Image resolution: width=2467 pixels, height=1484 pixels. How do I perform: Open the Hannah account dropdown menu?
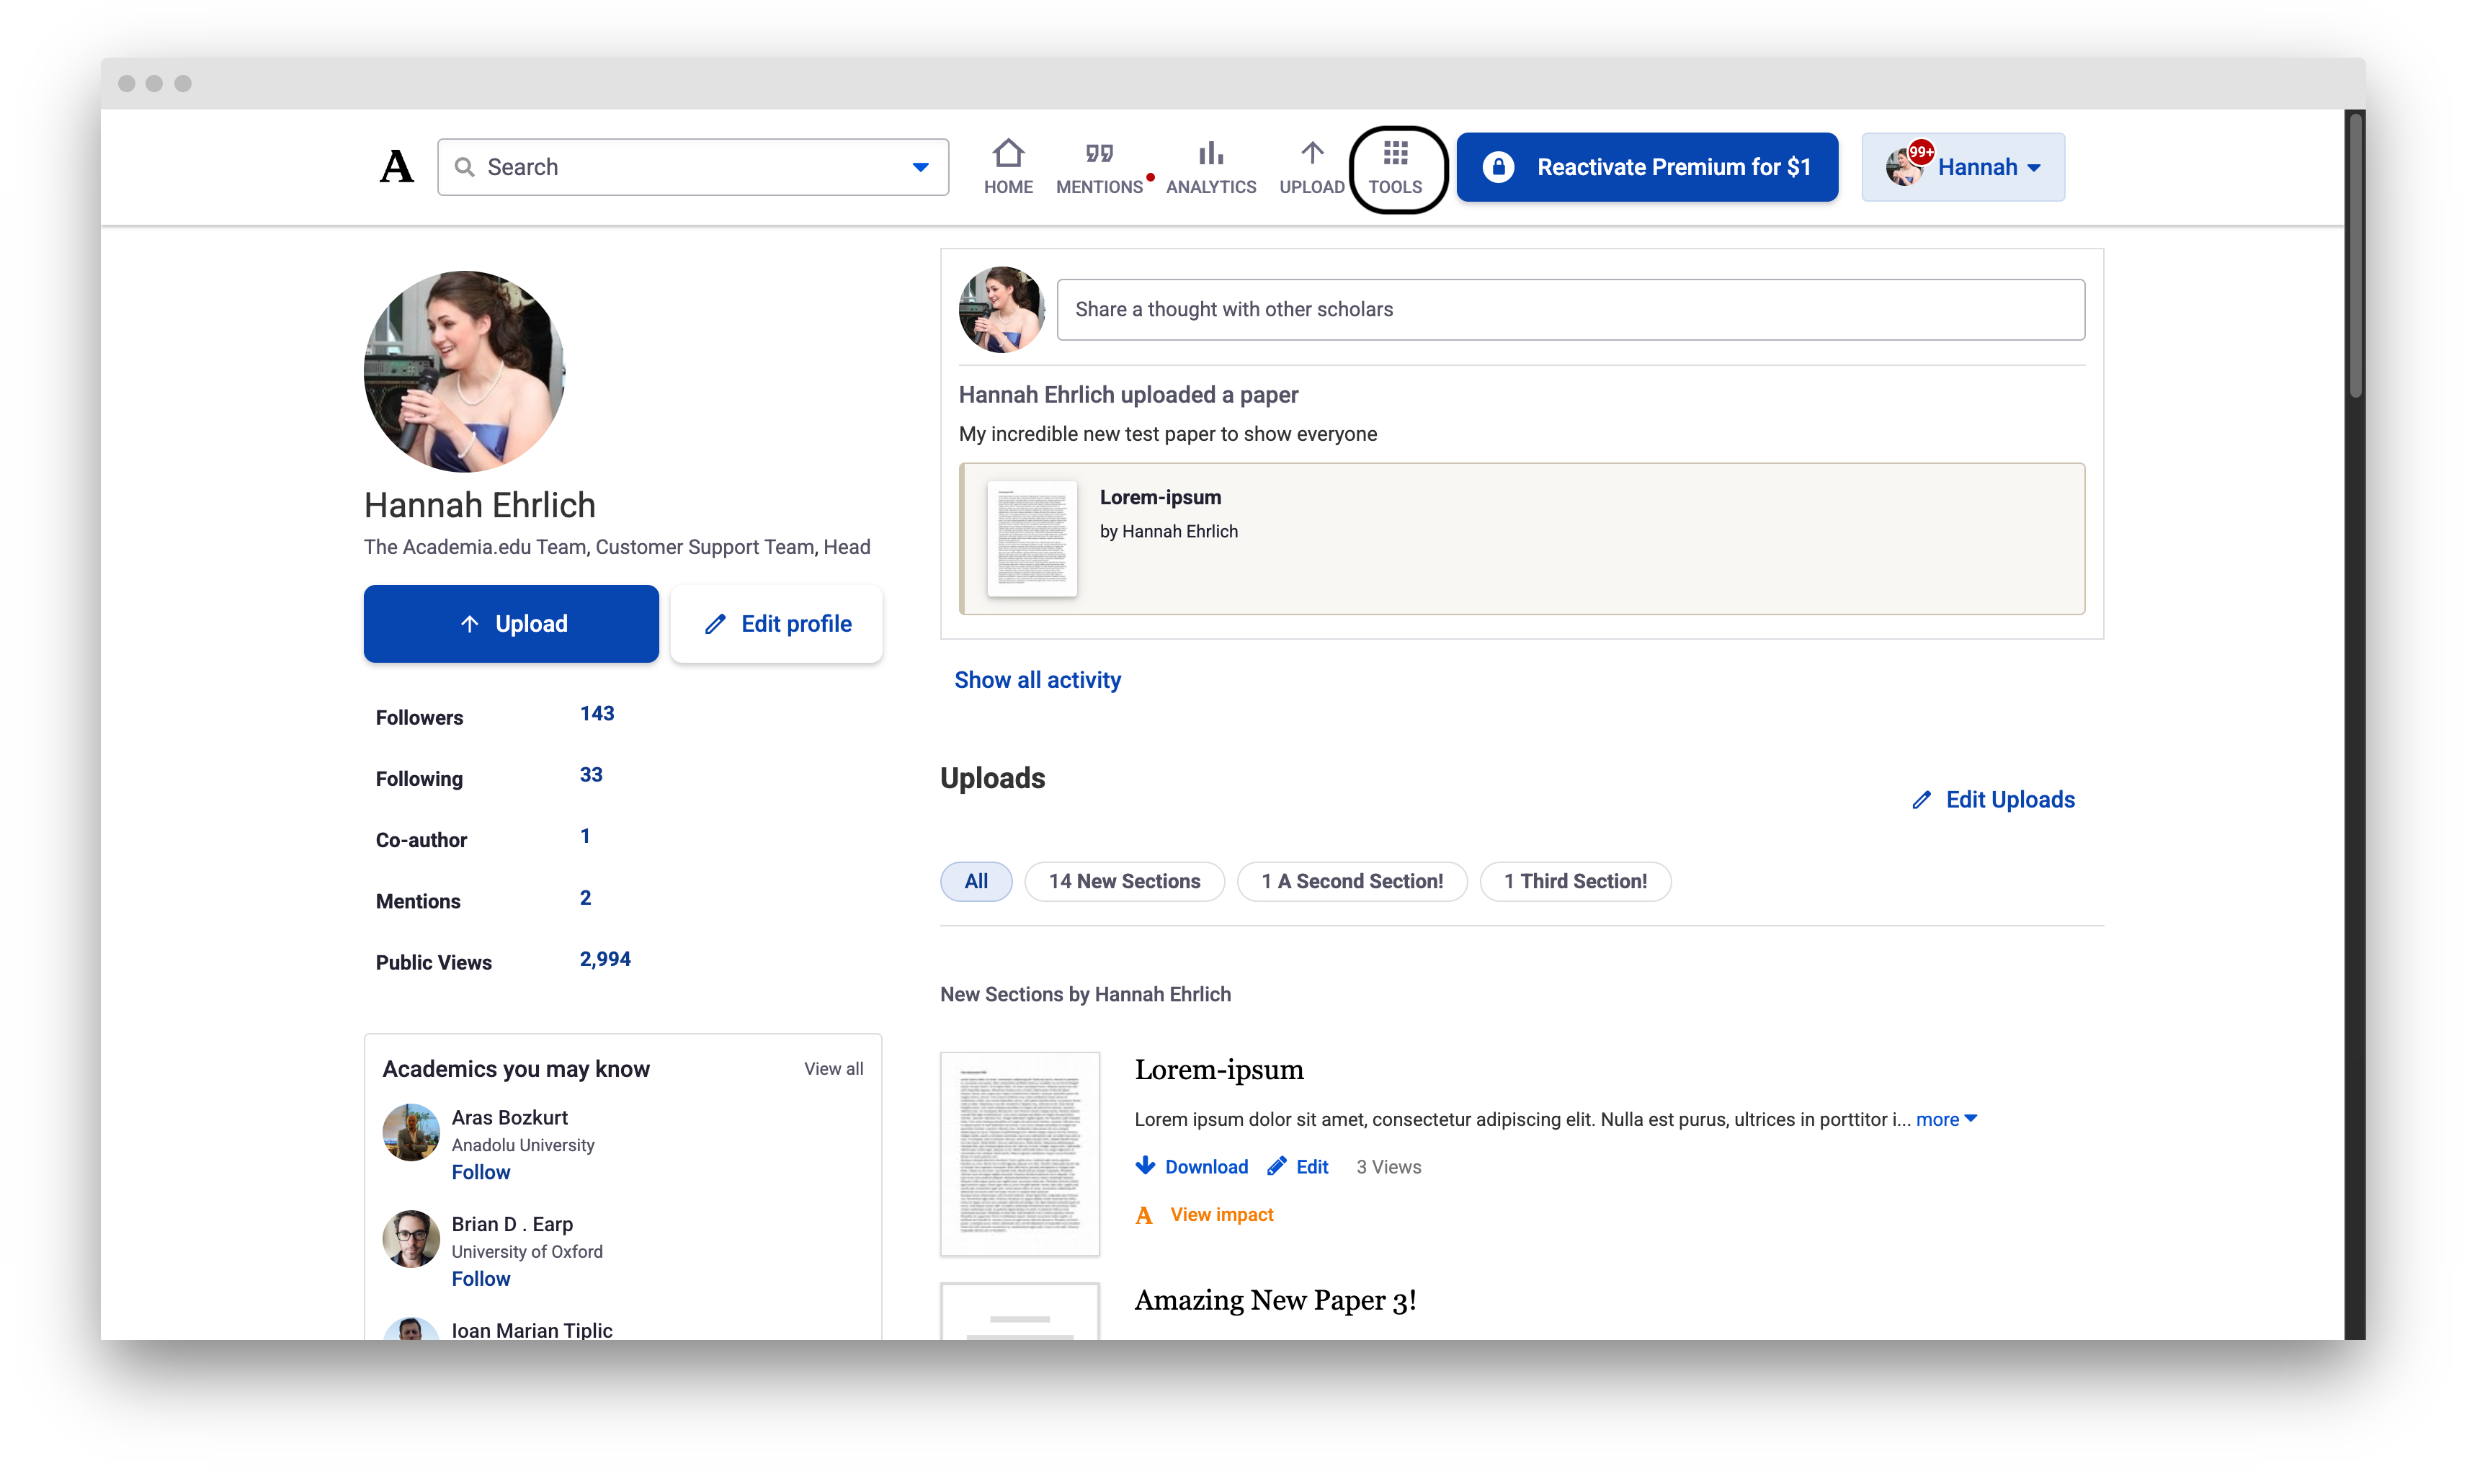click(x=1962, y=167)
